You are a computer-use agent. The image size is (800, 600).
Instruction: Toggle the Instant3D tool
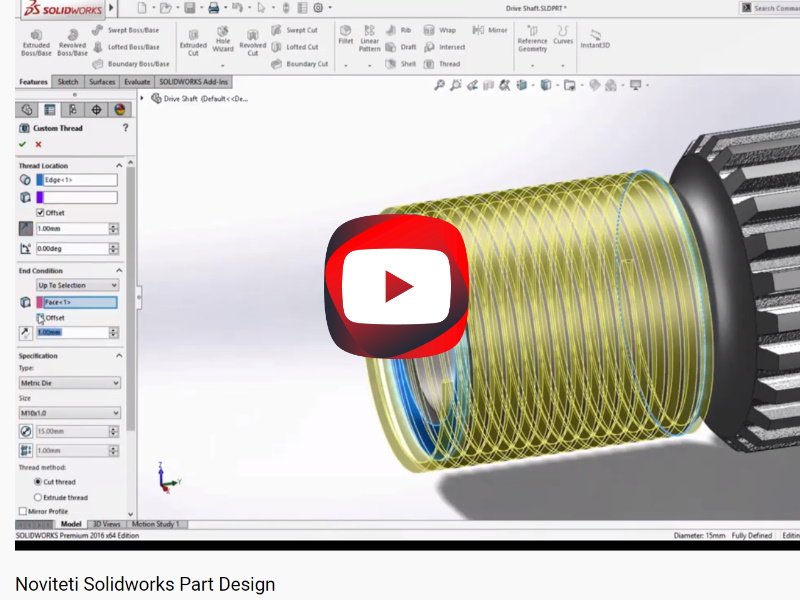596,38
